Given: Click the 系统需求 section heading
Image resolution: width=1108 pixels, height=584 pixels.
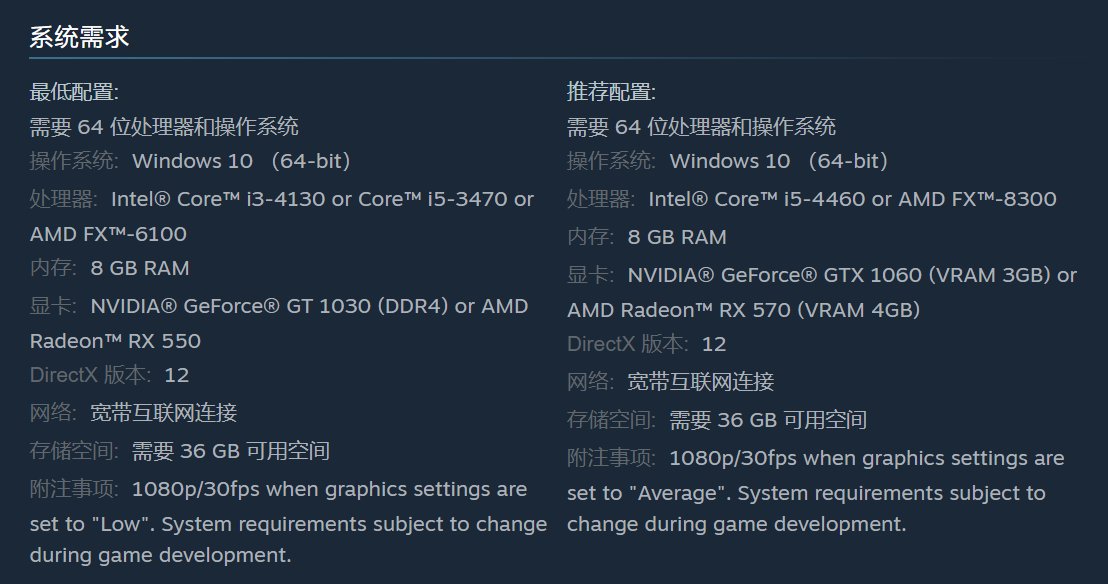Looking at the screenshot, I should [x=79, y=38].
